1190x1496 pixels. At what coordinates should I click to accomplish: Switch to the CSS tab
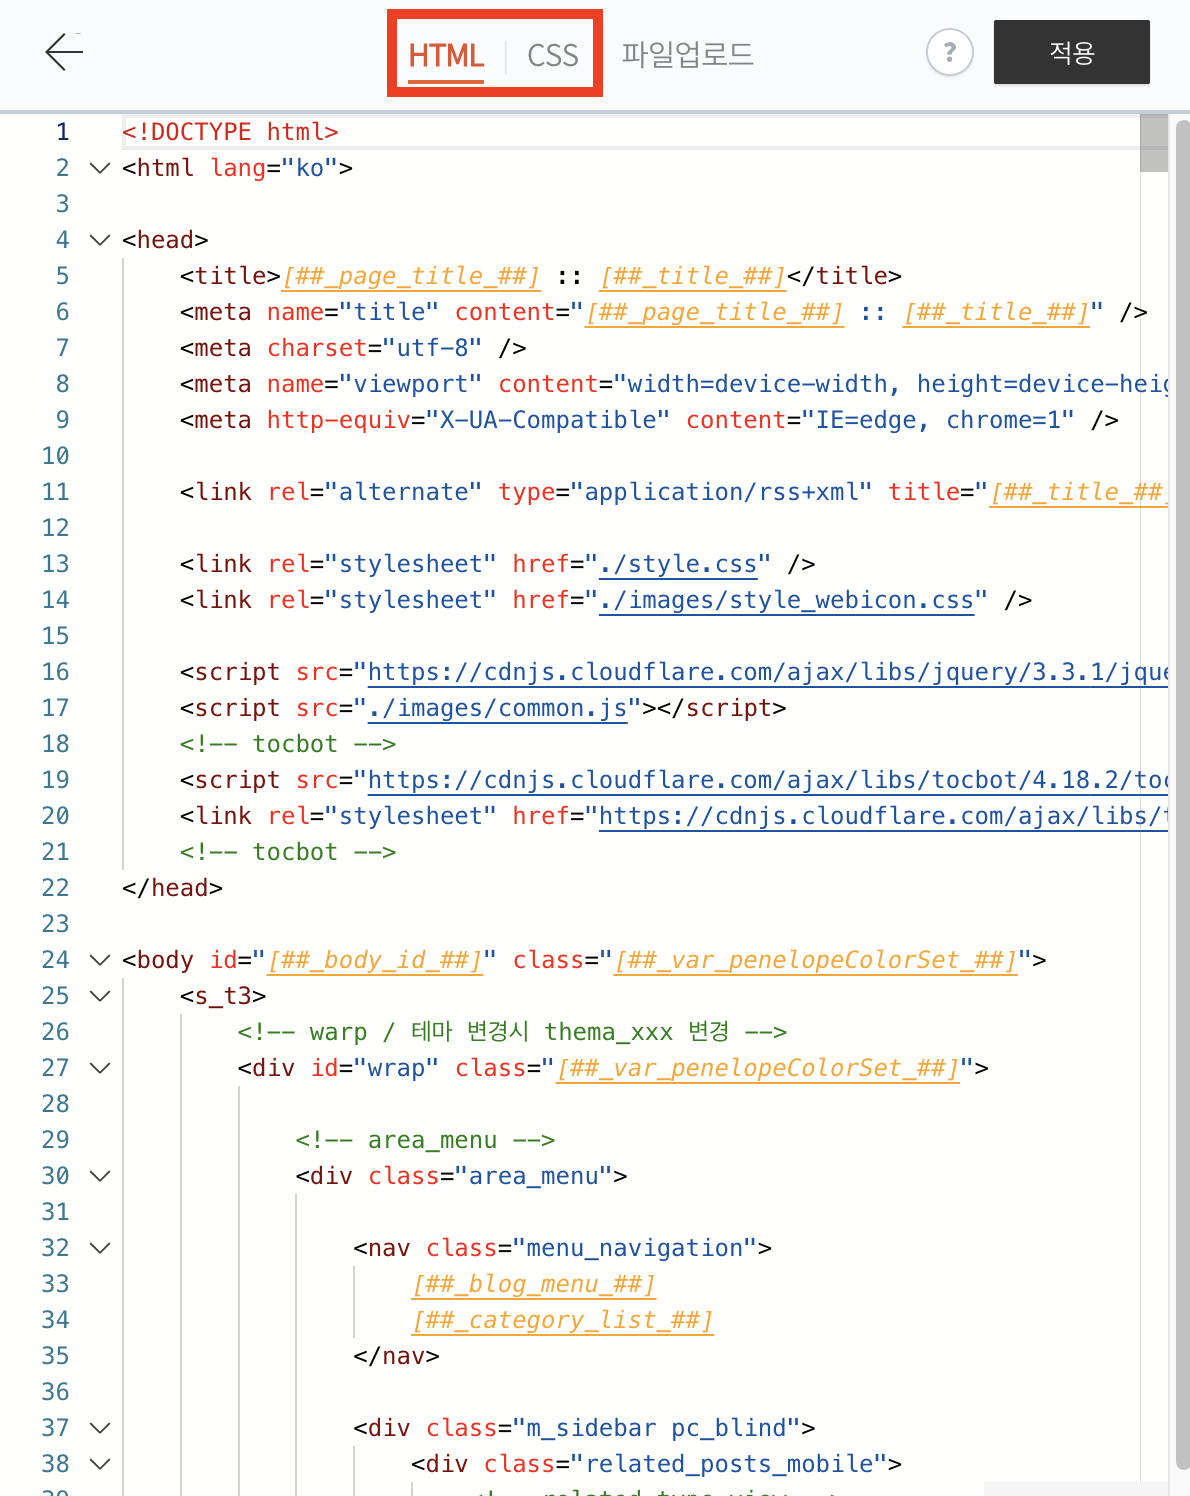point(553,55)
